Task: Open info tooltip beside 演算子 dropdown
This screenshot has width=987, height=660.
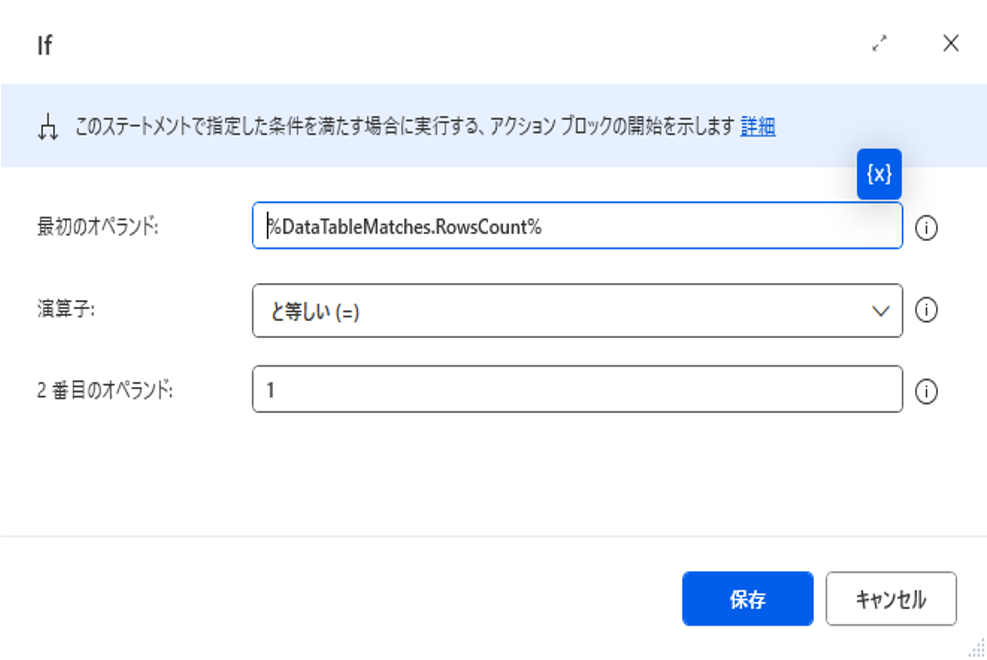Action: click(x=927, y=311)
